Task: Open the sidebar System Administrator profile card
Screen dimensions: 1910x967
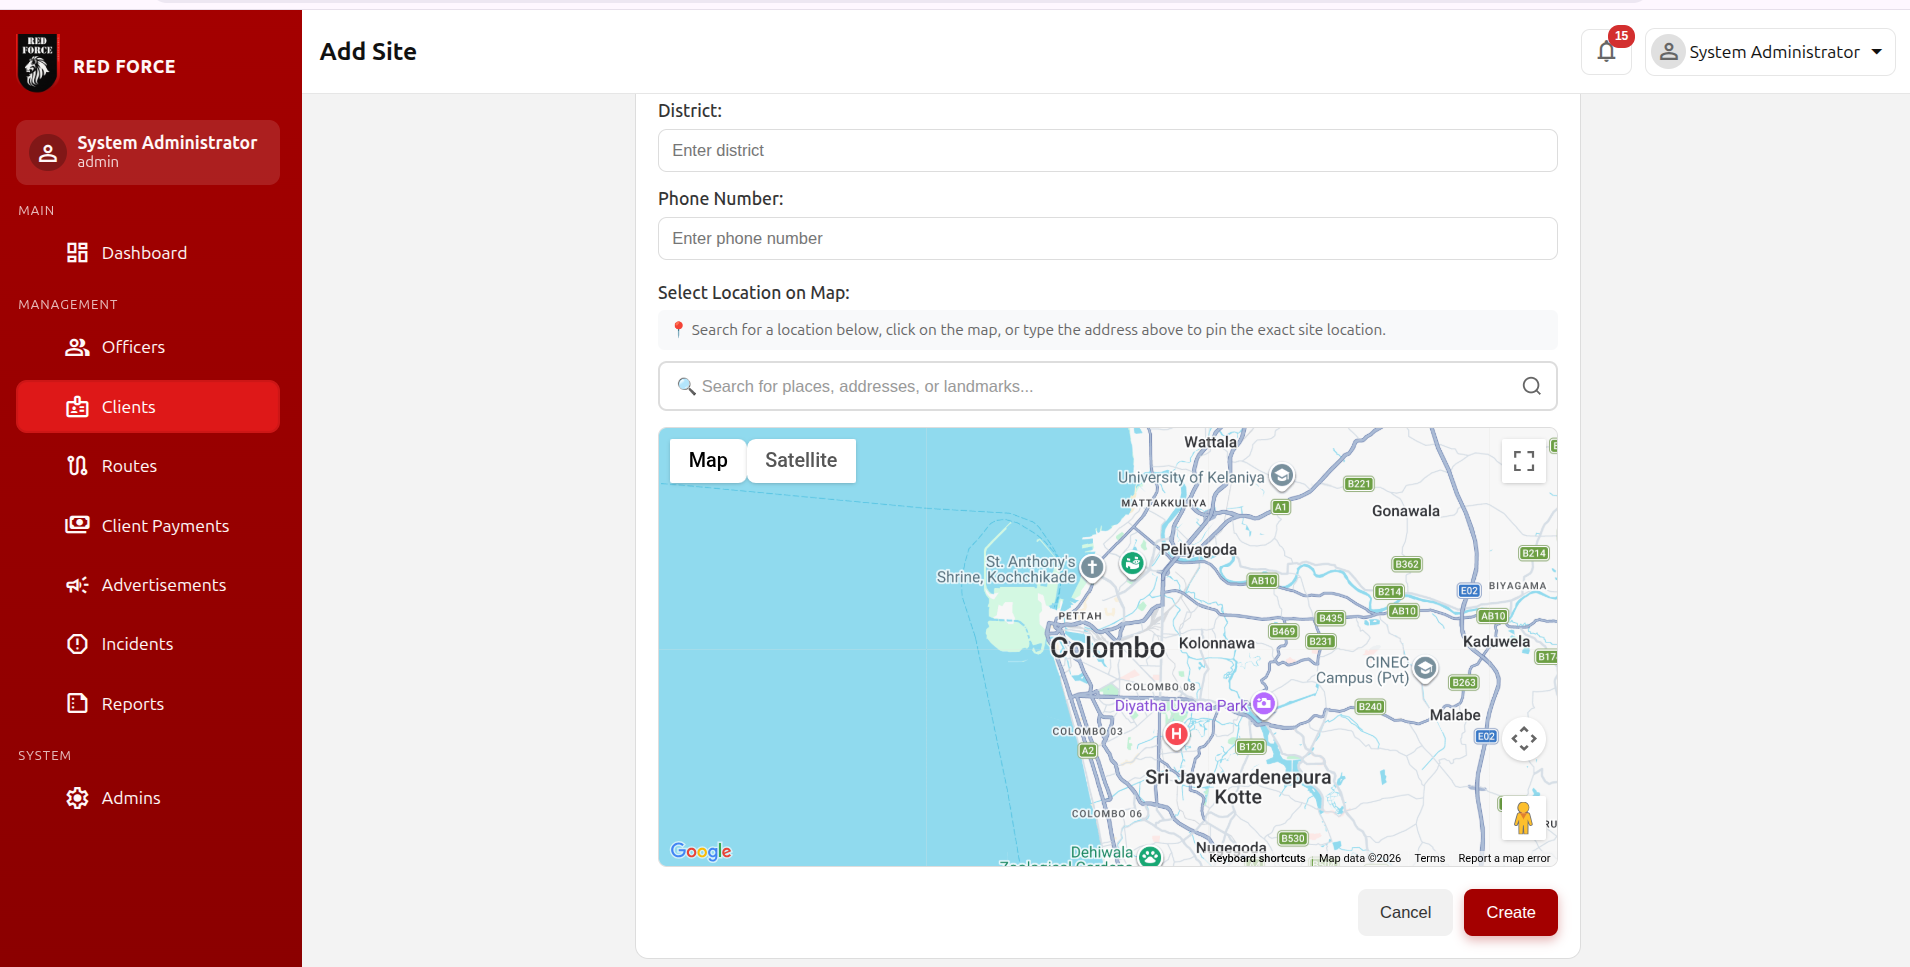Action: click(148, 152)
